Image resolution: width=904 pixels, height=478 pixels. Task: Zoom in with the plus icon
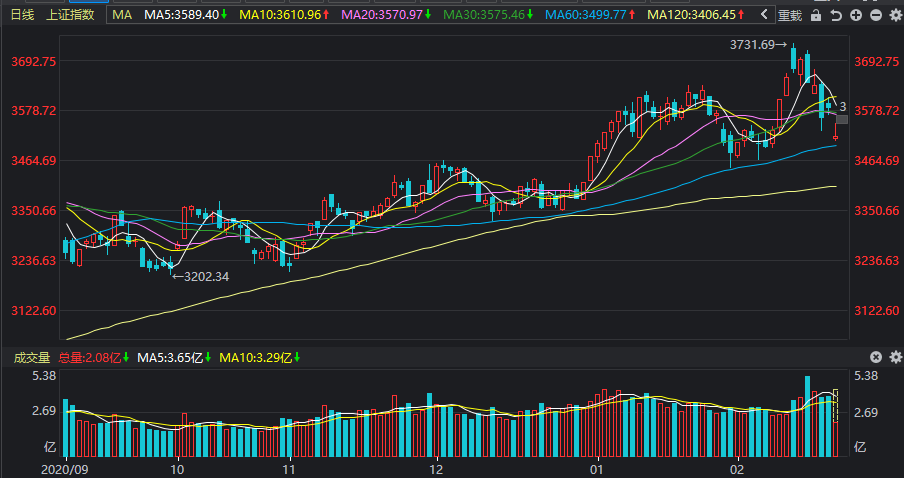(x=856, y=16)
